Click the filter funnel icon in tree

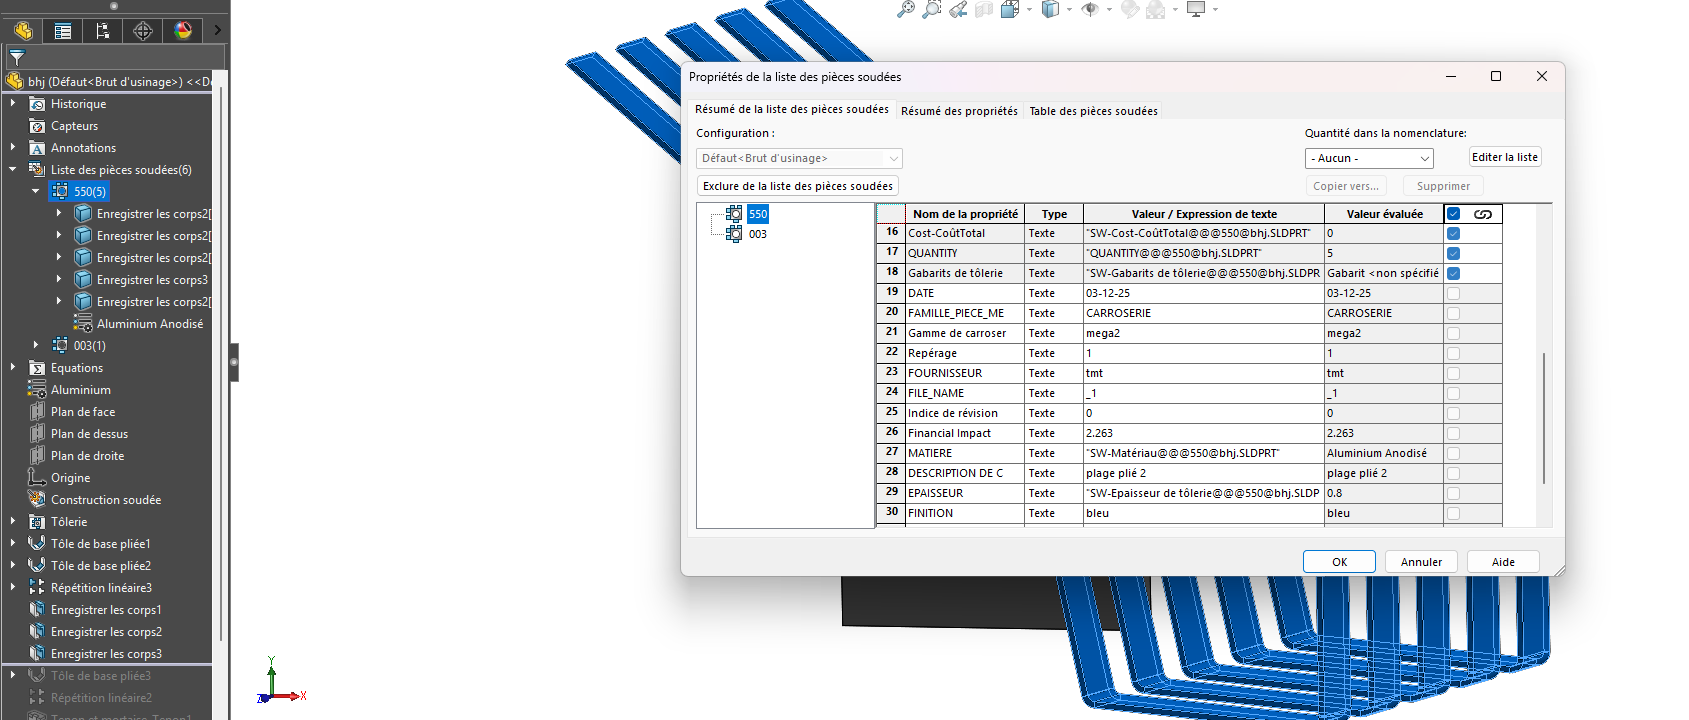click(x=17, y=58)
